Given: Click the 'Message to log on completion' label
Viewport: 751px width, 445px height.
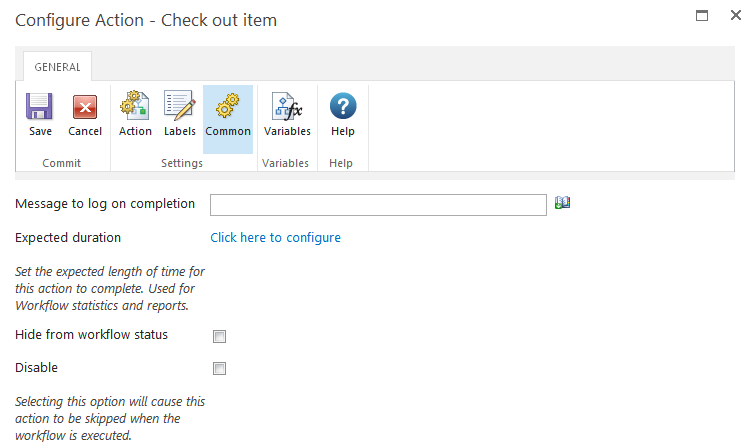Looking at the screenshot, I should point(105,204).
